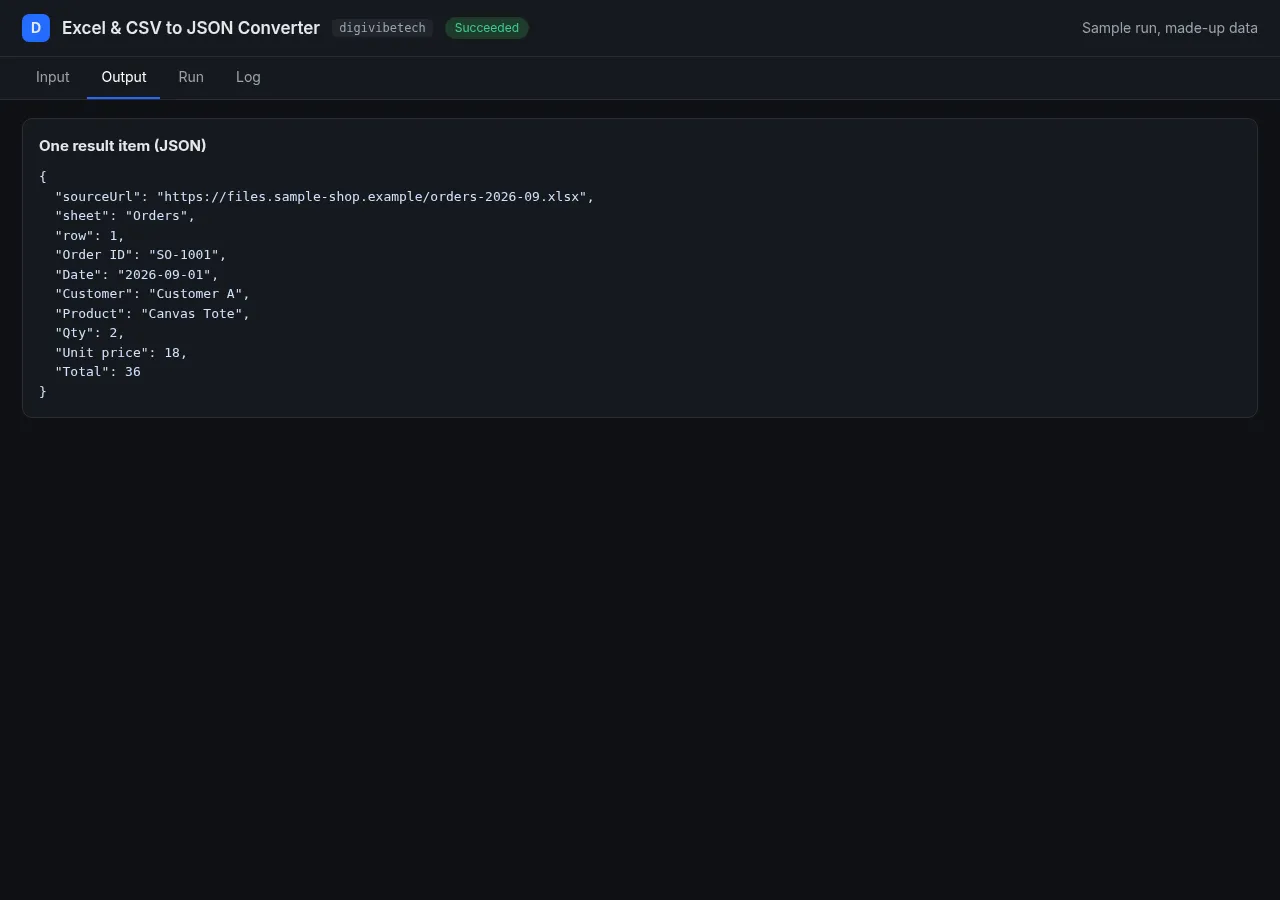The width and height of the screenshot is (1280, 900).
Task: Click the Excel & CSV to JSON Converter title
Action: (191, 28)
